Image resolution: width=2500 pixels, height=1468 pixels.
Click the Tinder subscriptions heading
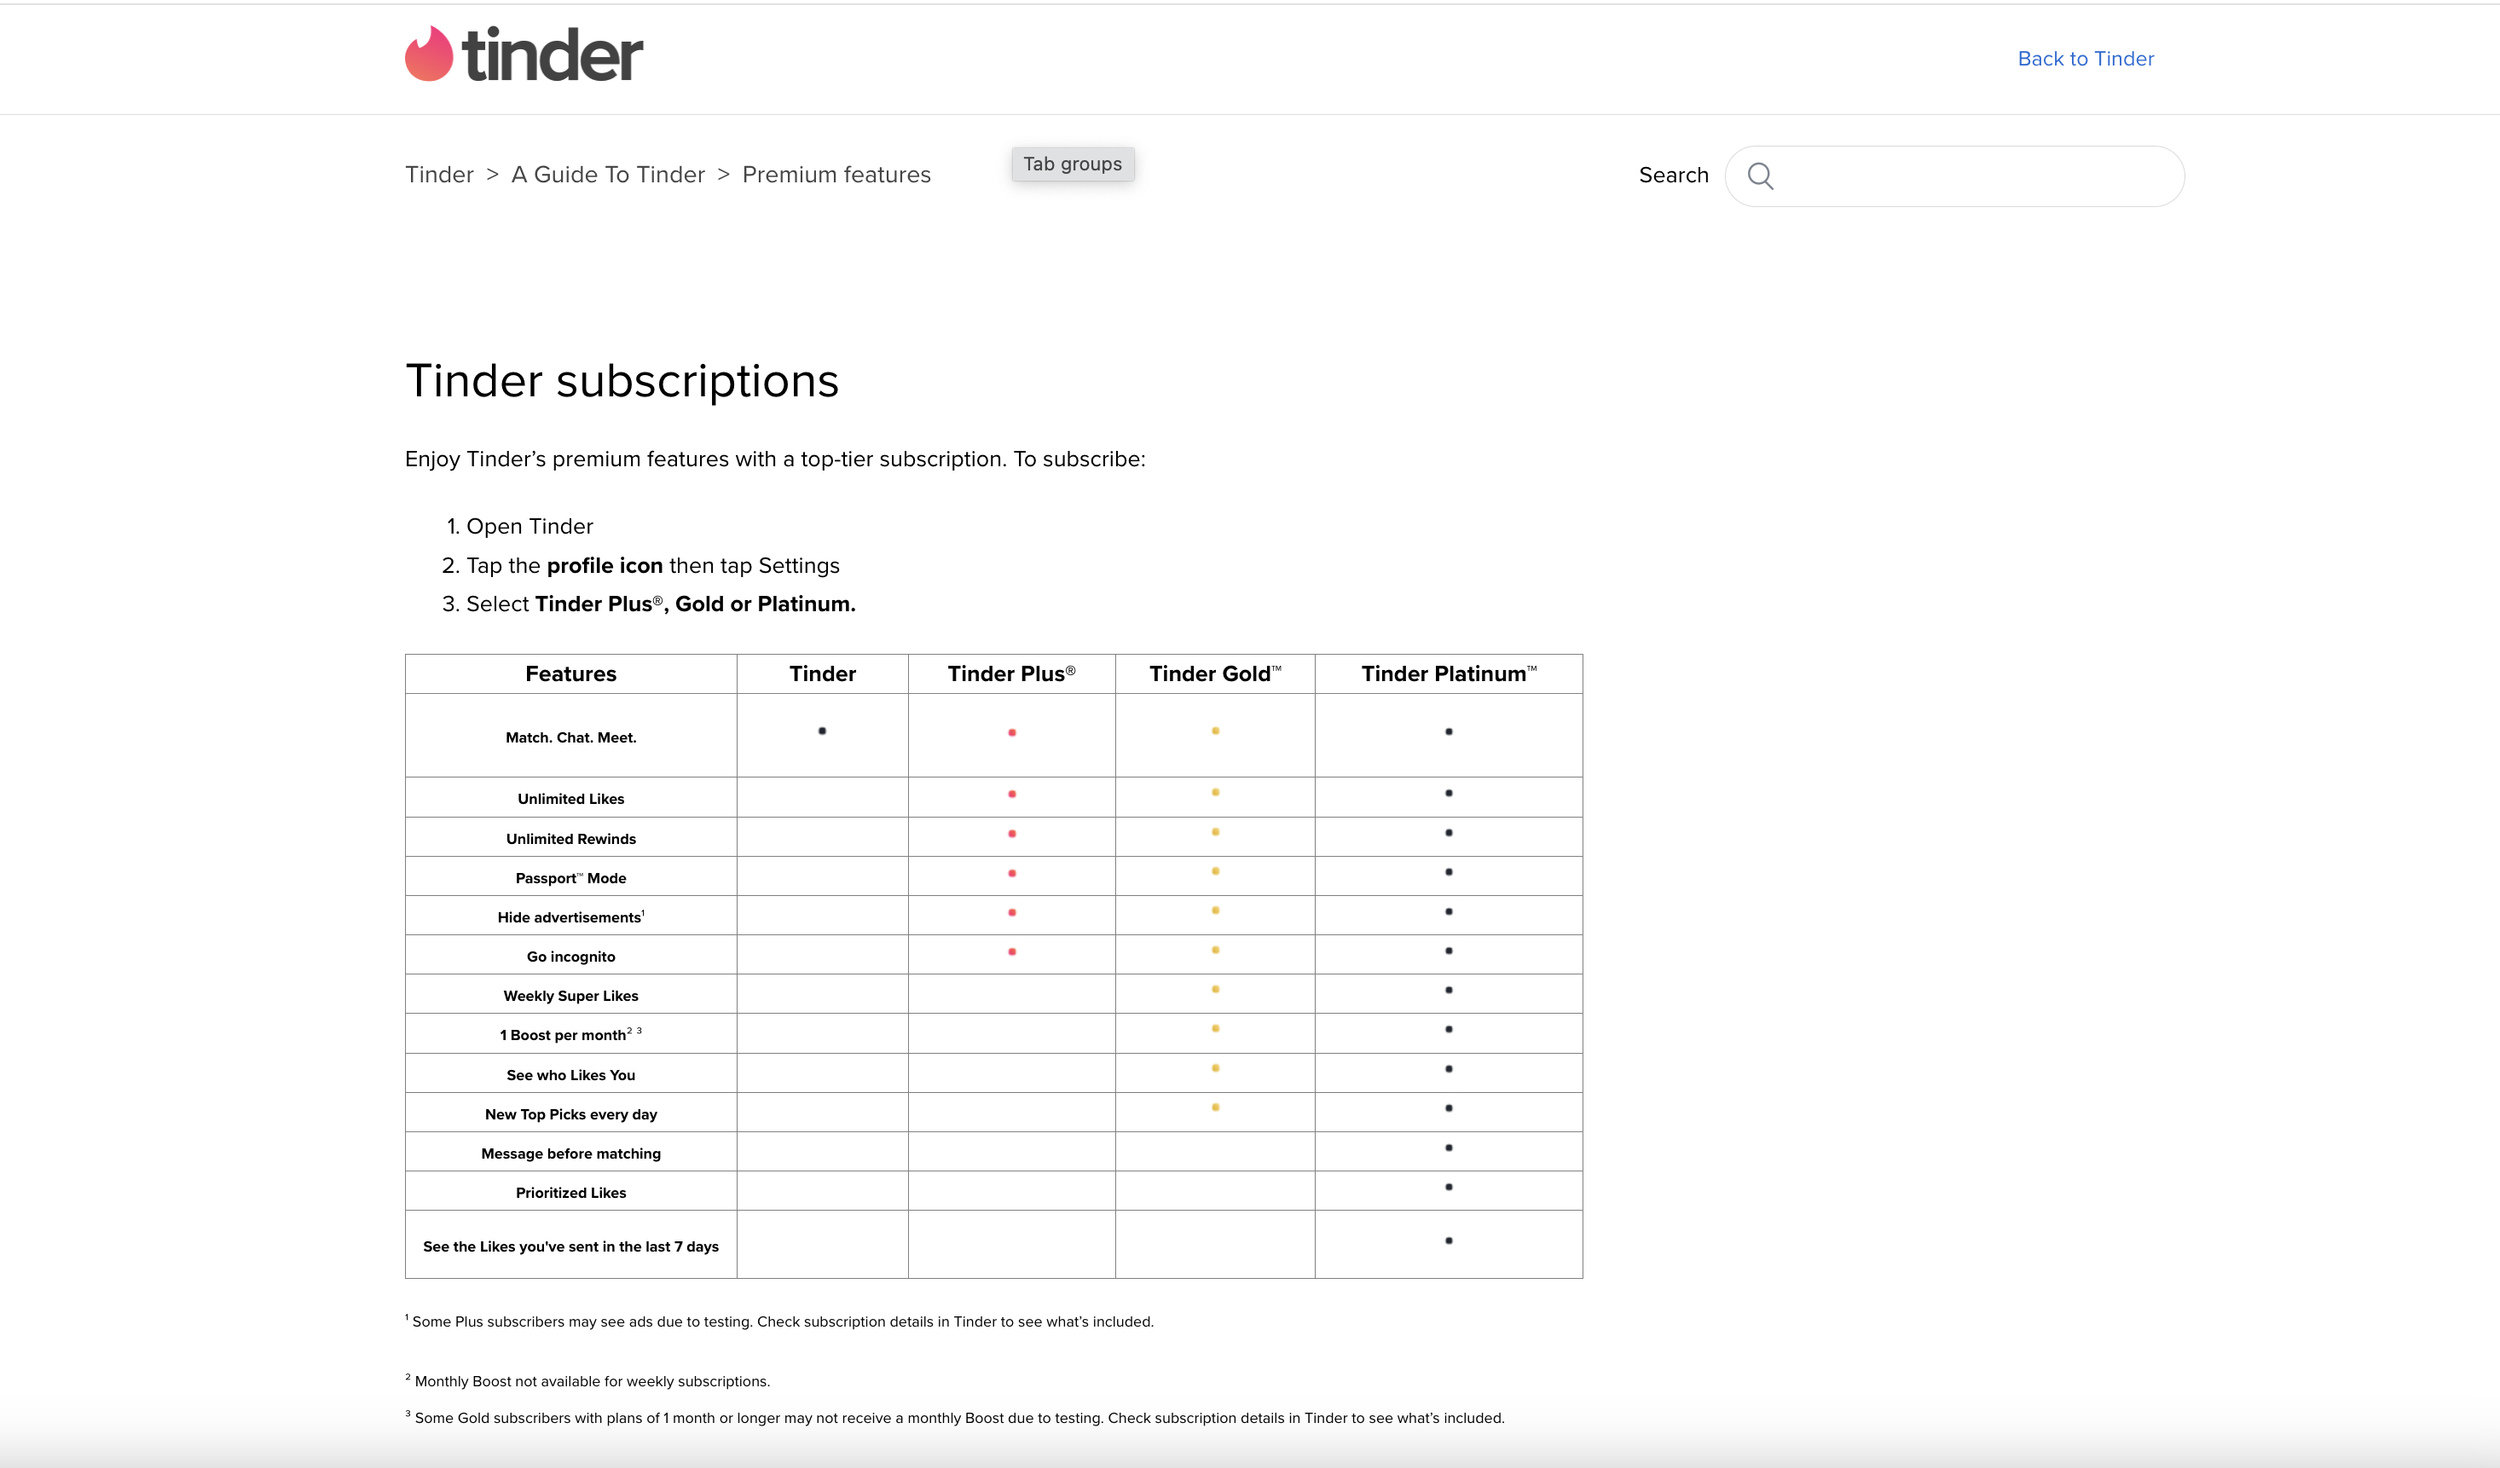pyautogui.click(x=622, y=381)
